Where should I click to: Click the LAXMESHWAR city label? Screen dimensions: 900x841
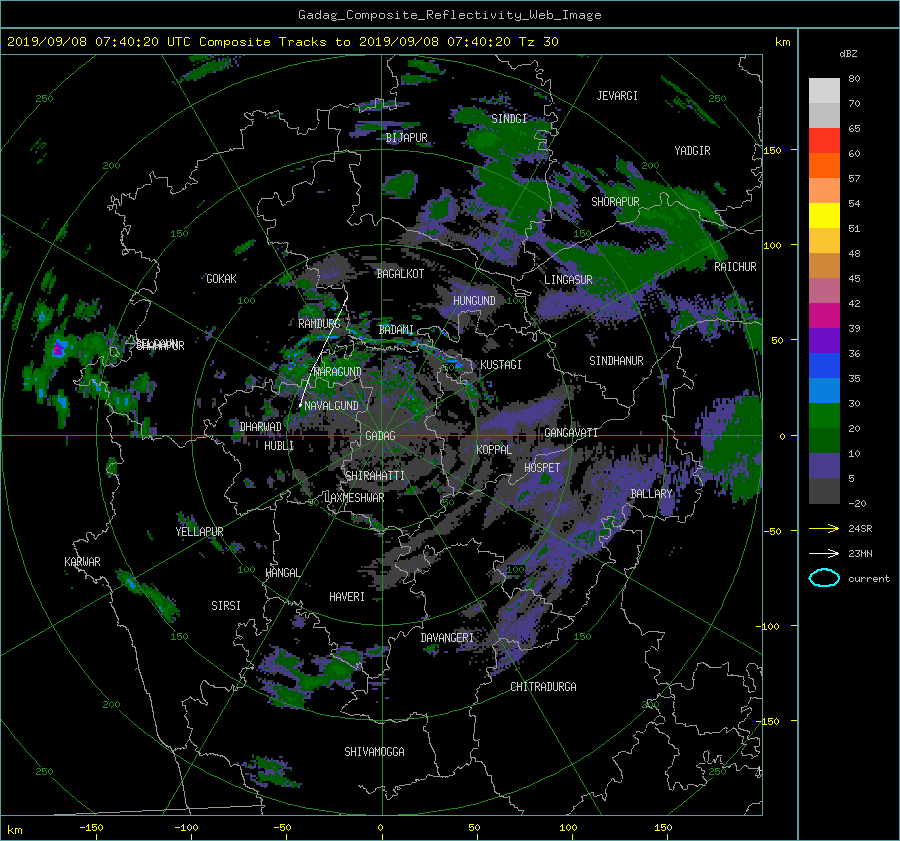pos(354,498)
